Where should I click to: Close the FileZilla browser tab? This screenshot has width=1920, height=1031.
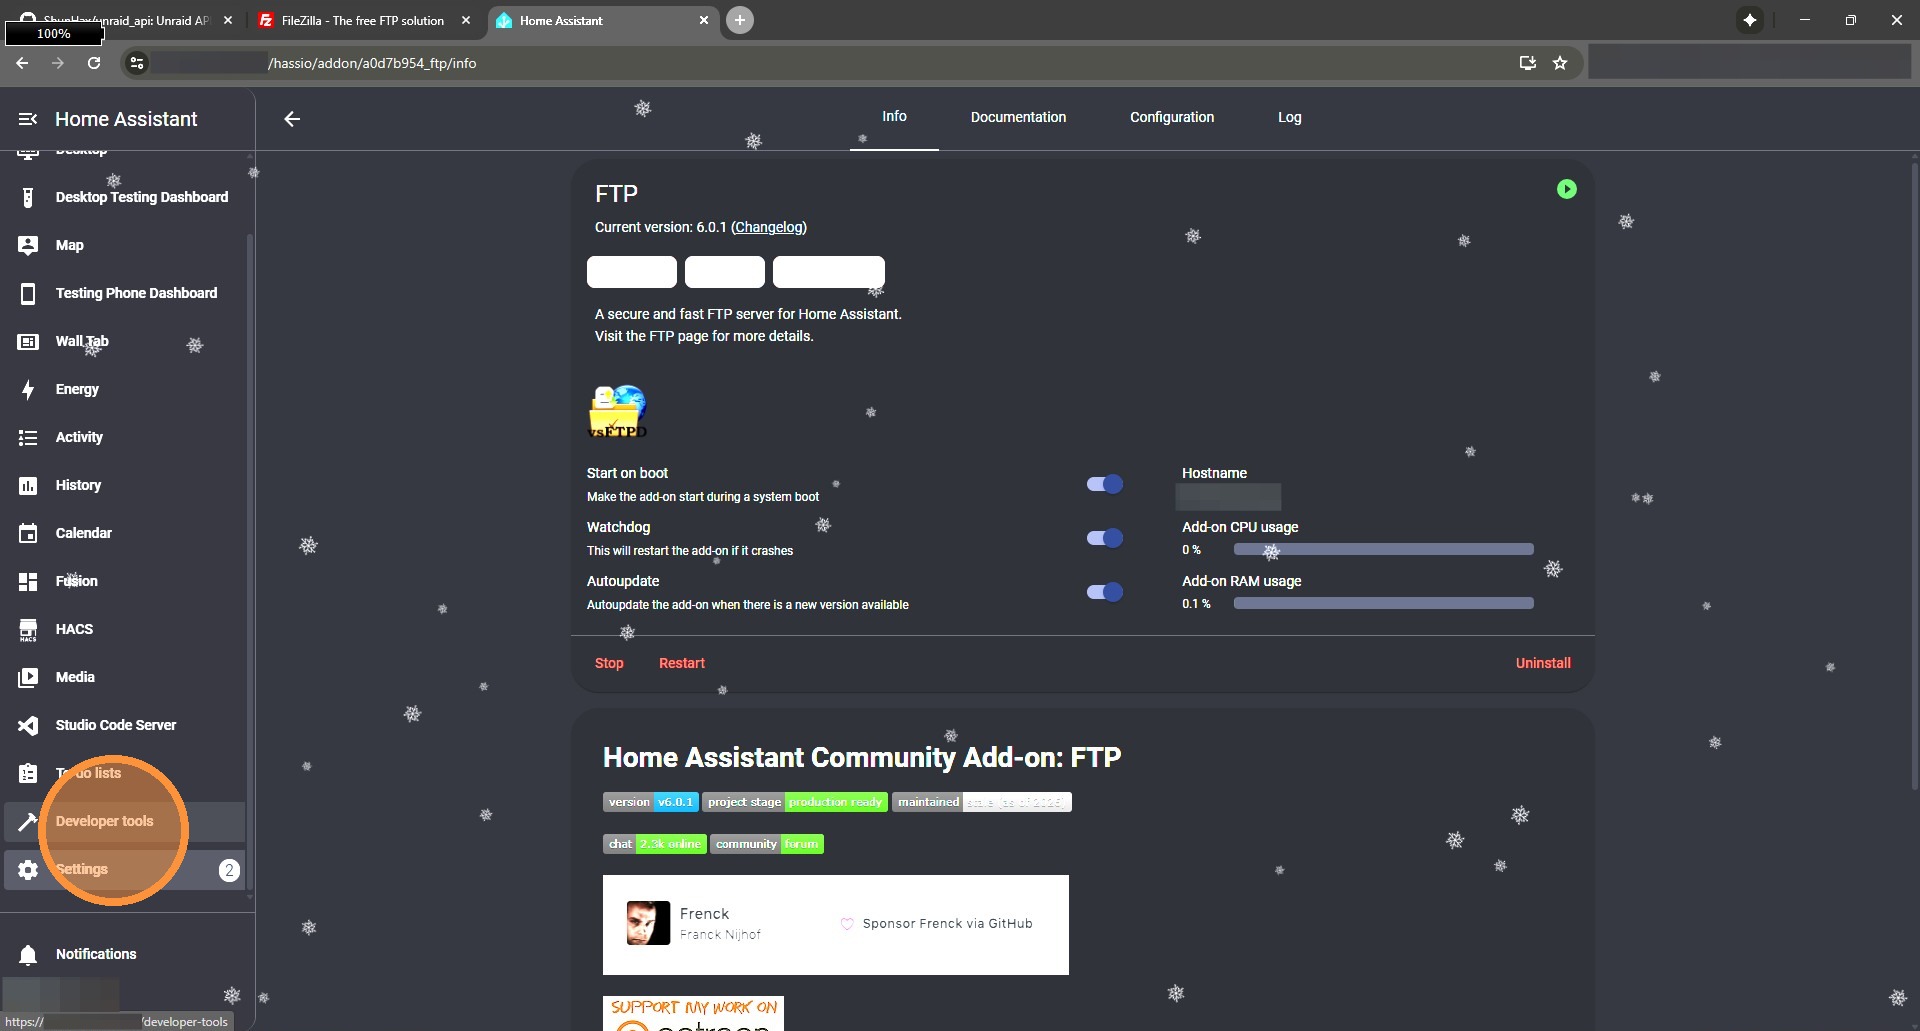pyautogui.click(x=466, y=20)
